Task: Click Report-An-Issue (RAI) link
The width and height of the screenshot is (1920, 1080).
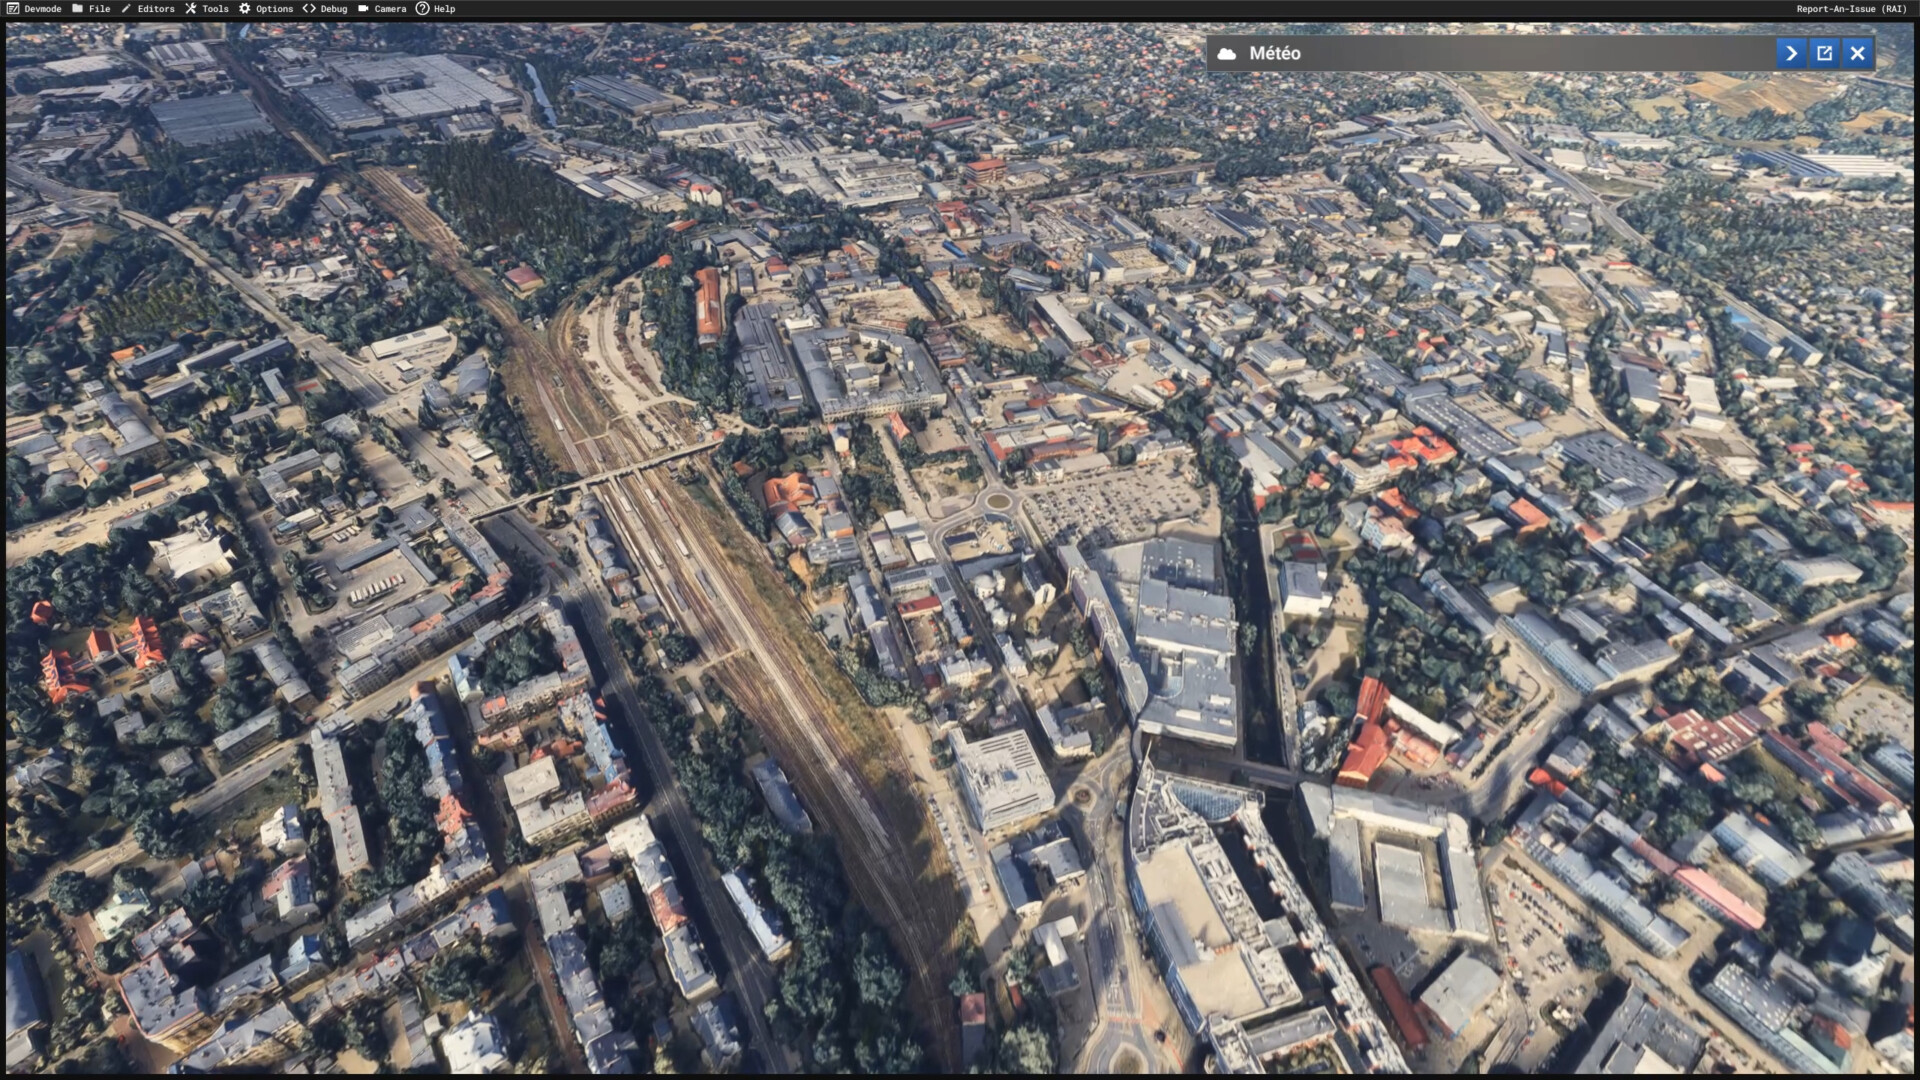Action: coord(1851,9)
